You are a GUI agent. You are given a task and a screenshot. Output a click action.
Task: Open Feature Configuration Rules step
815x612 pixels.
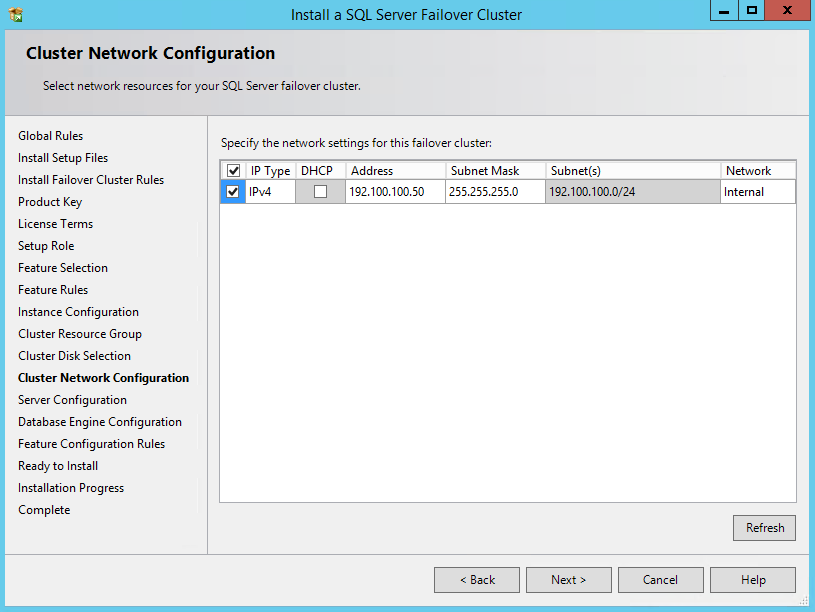[x=91, y=444]
